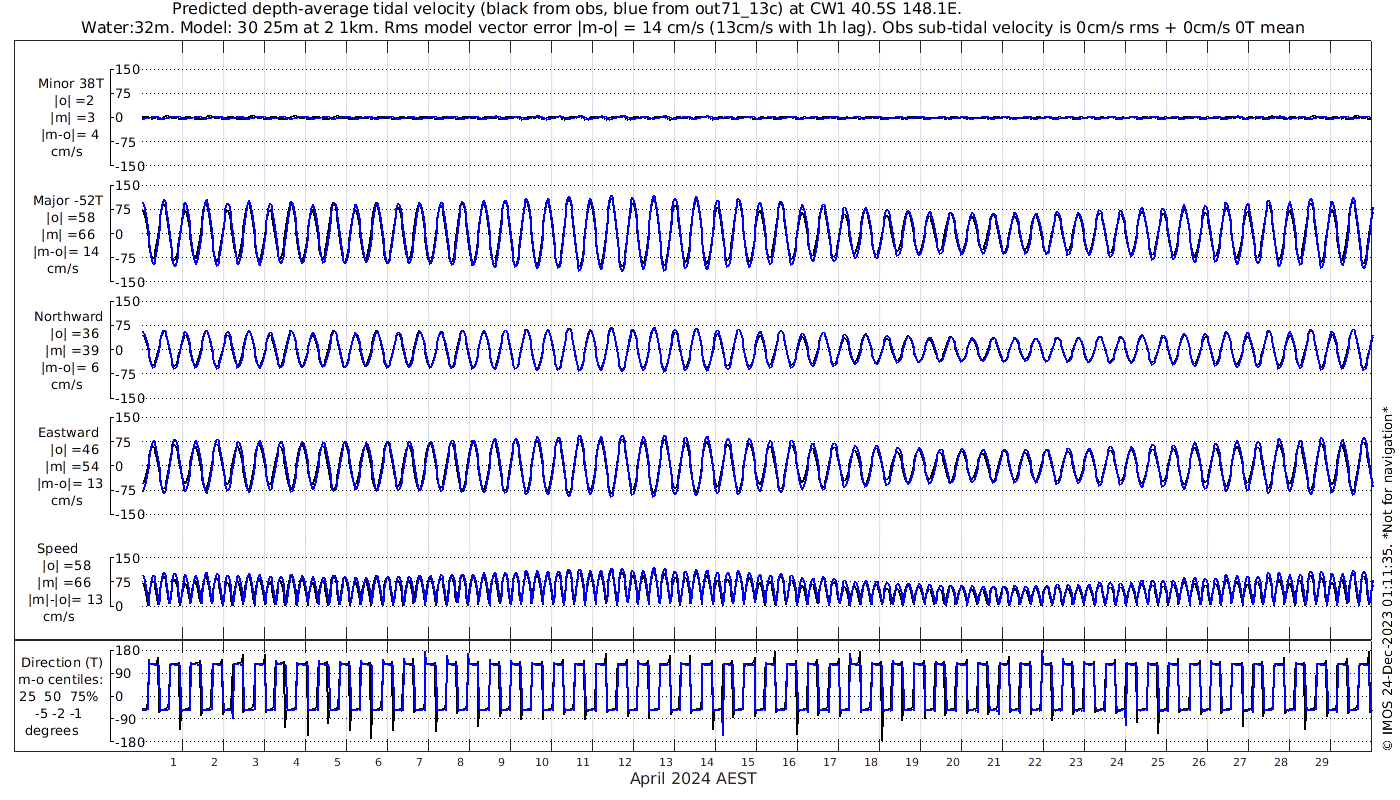Click the 180 tick of the Direction y-axis
This screenshot has width=1400, height=800.
123,650
